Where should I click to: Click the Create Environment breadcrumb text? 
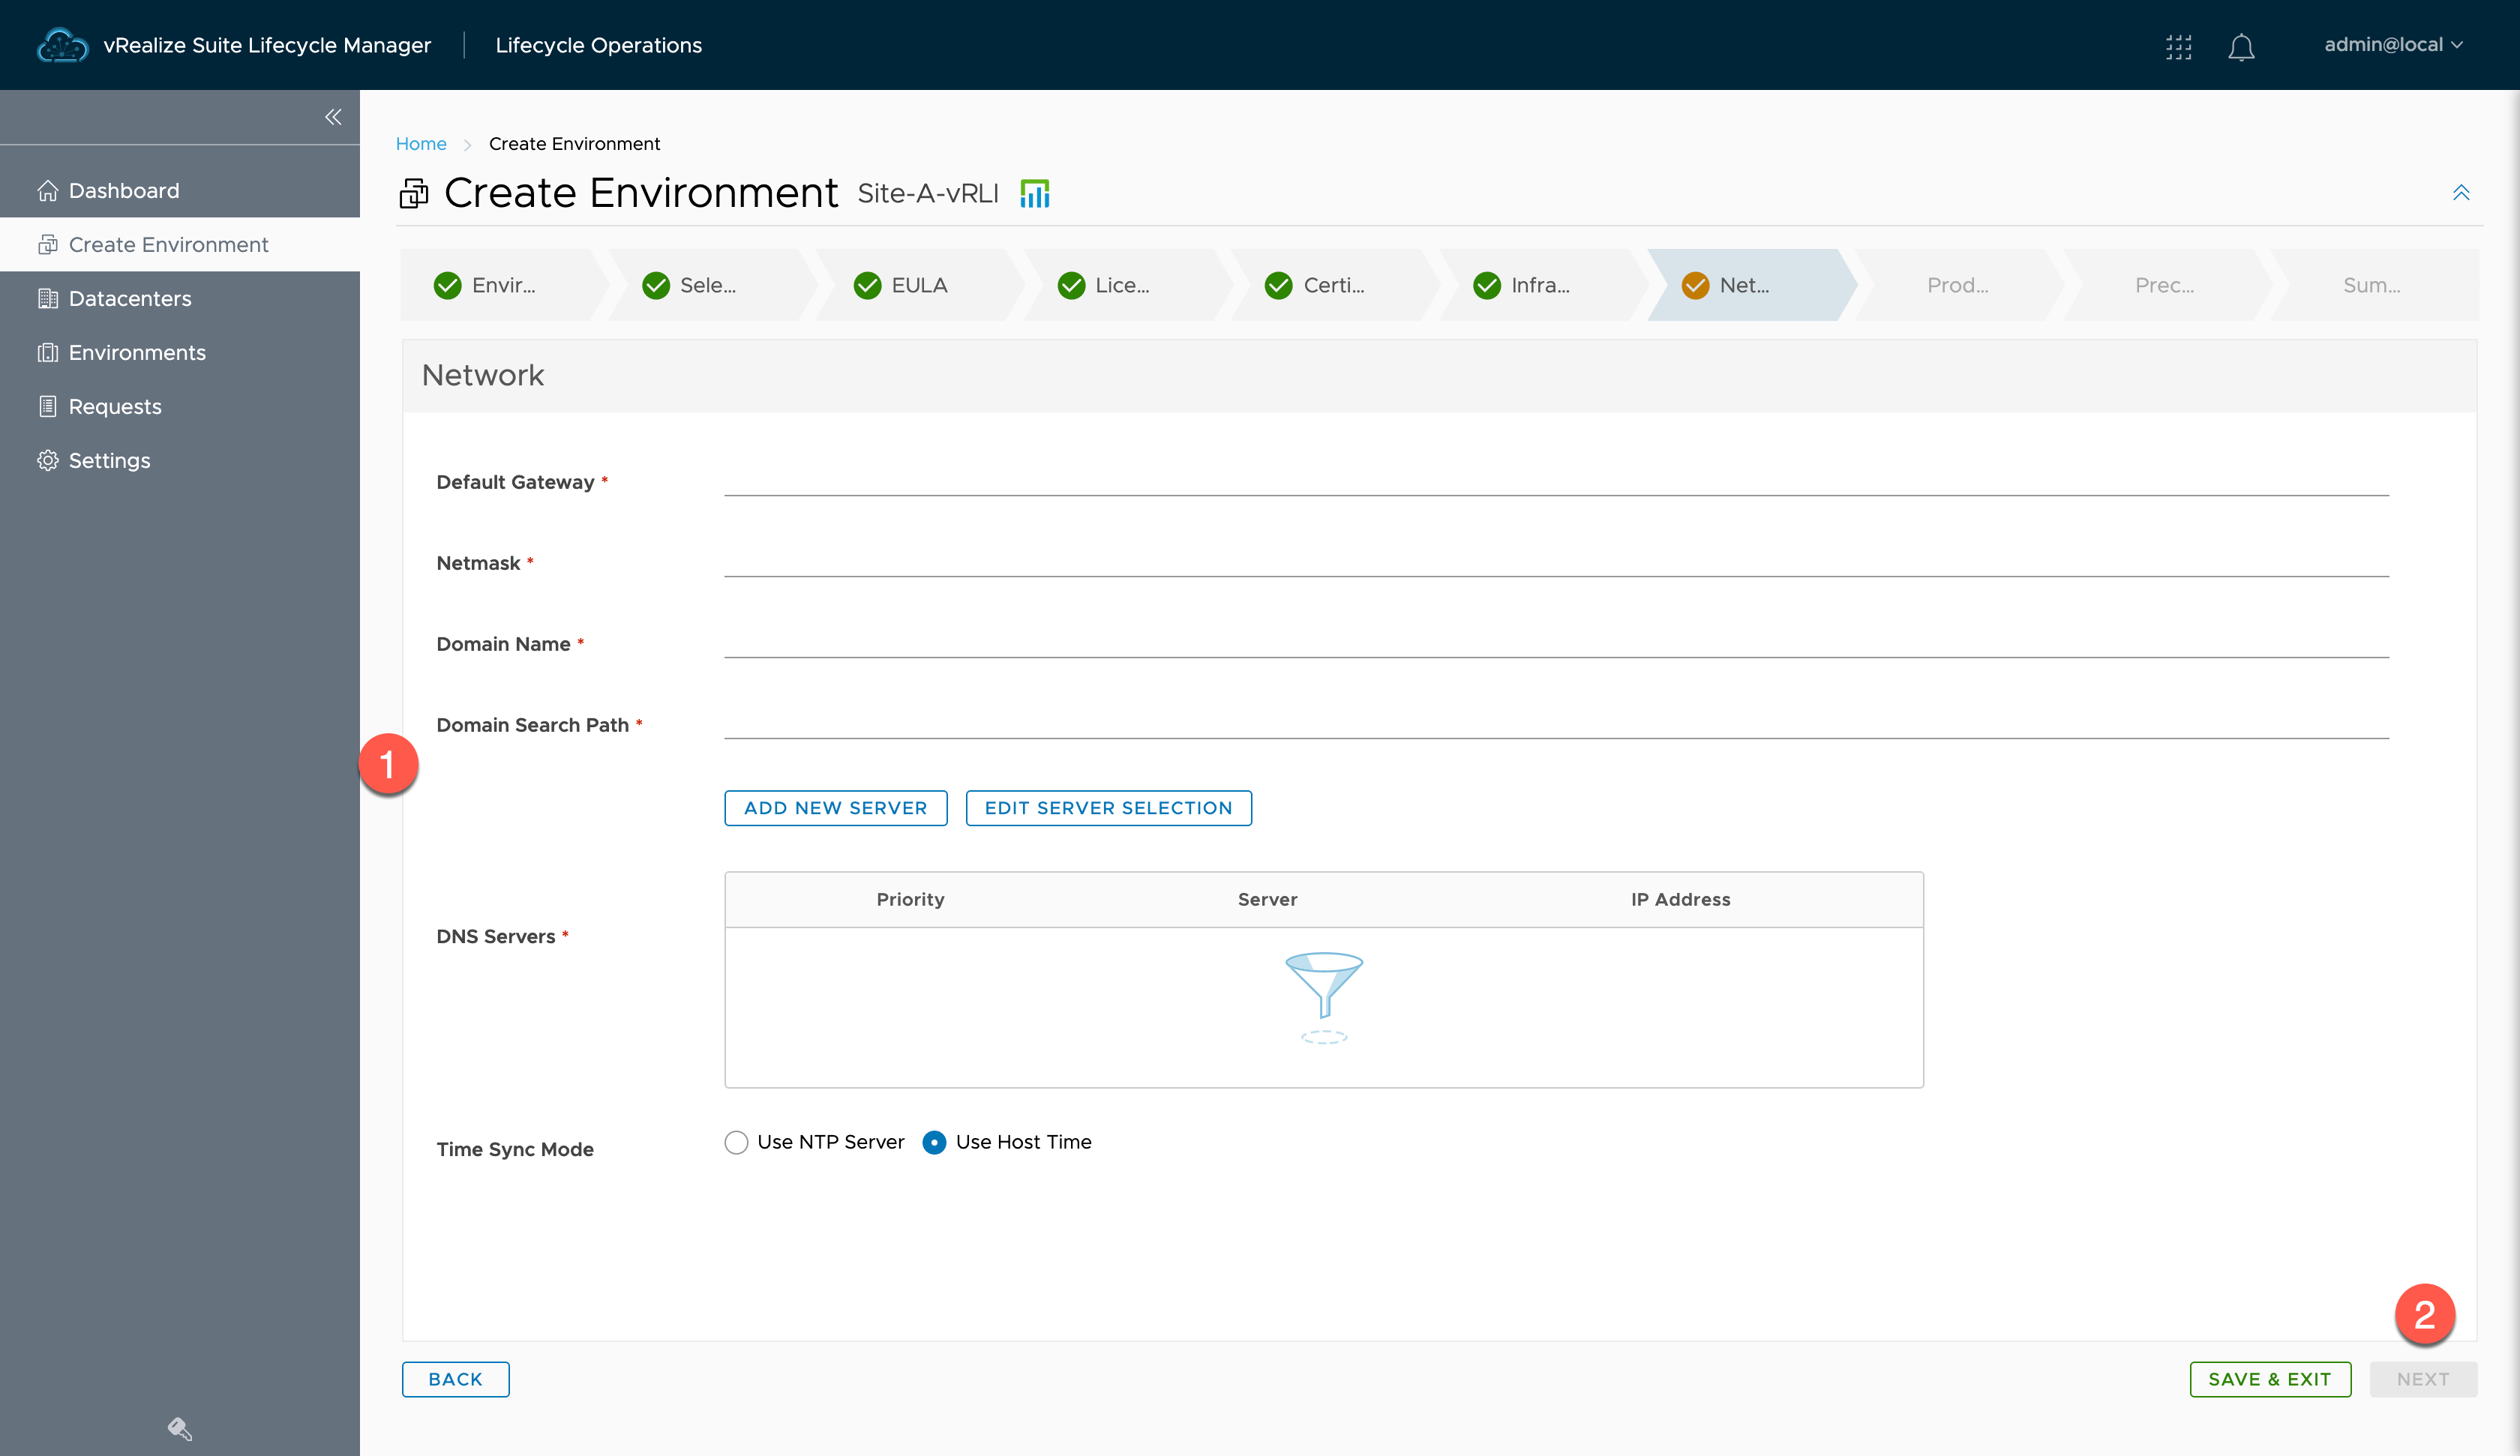pos(574,143)
